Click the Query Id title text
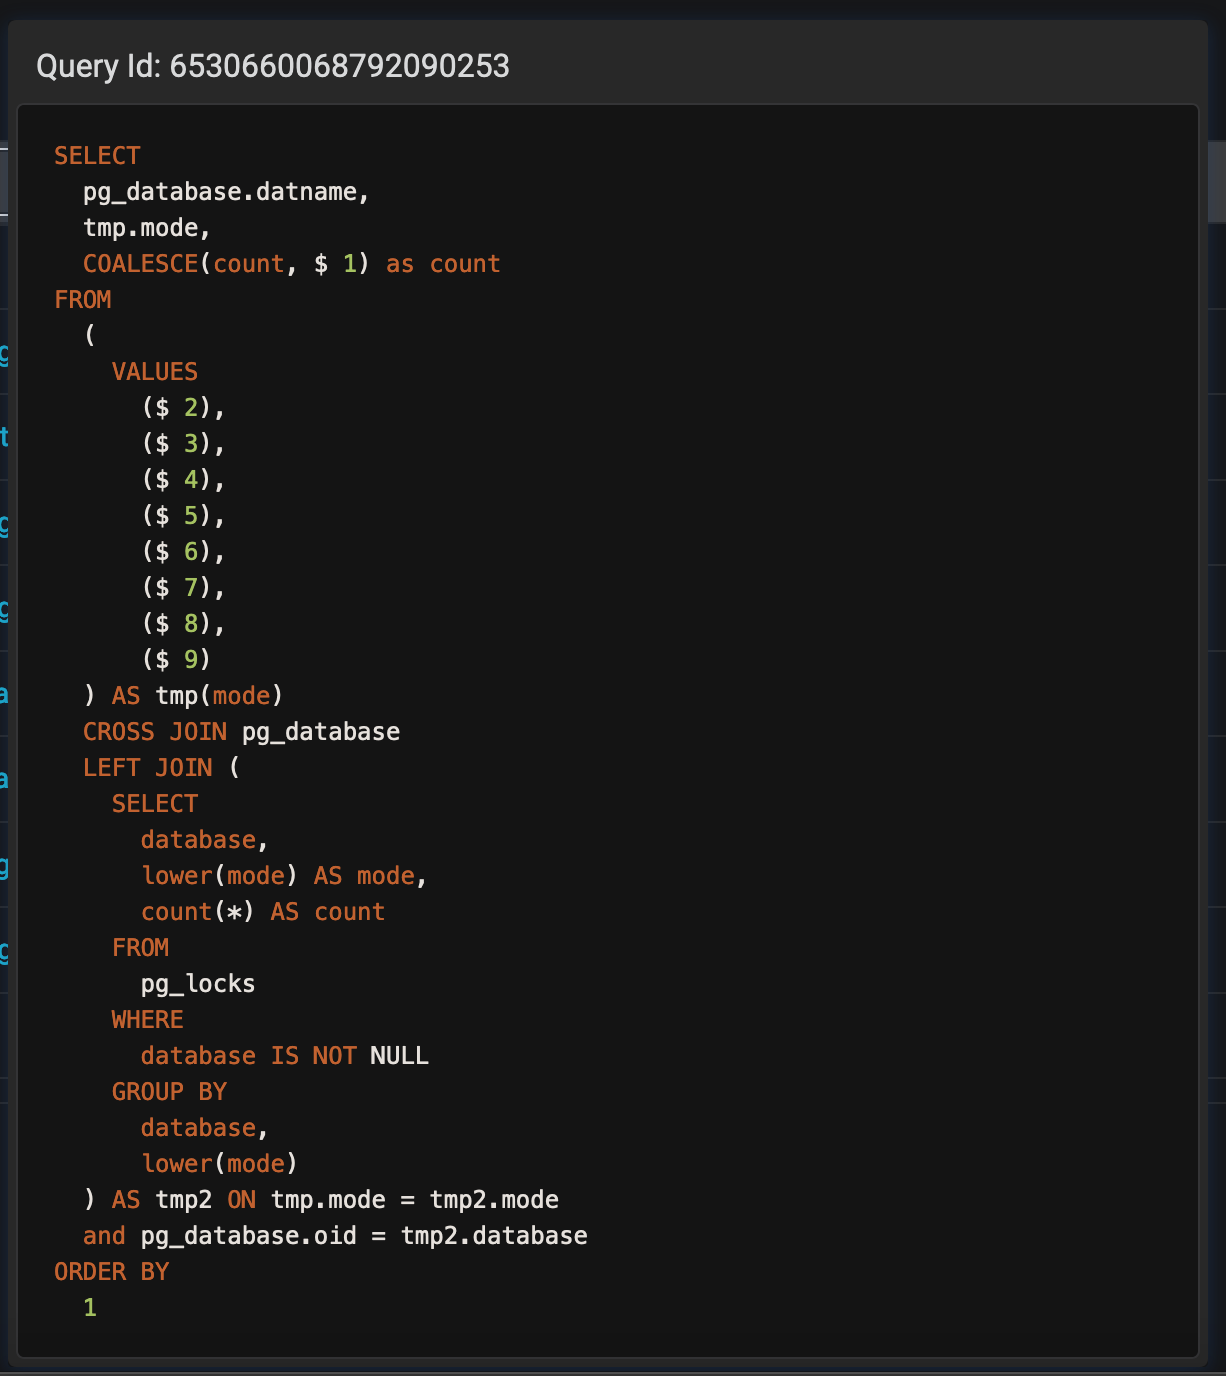Image resolution: width=1226 pixels, height=1376 pixels. click(273, 66)
